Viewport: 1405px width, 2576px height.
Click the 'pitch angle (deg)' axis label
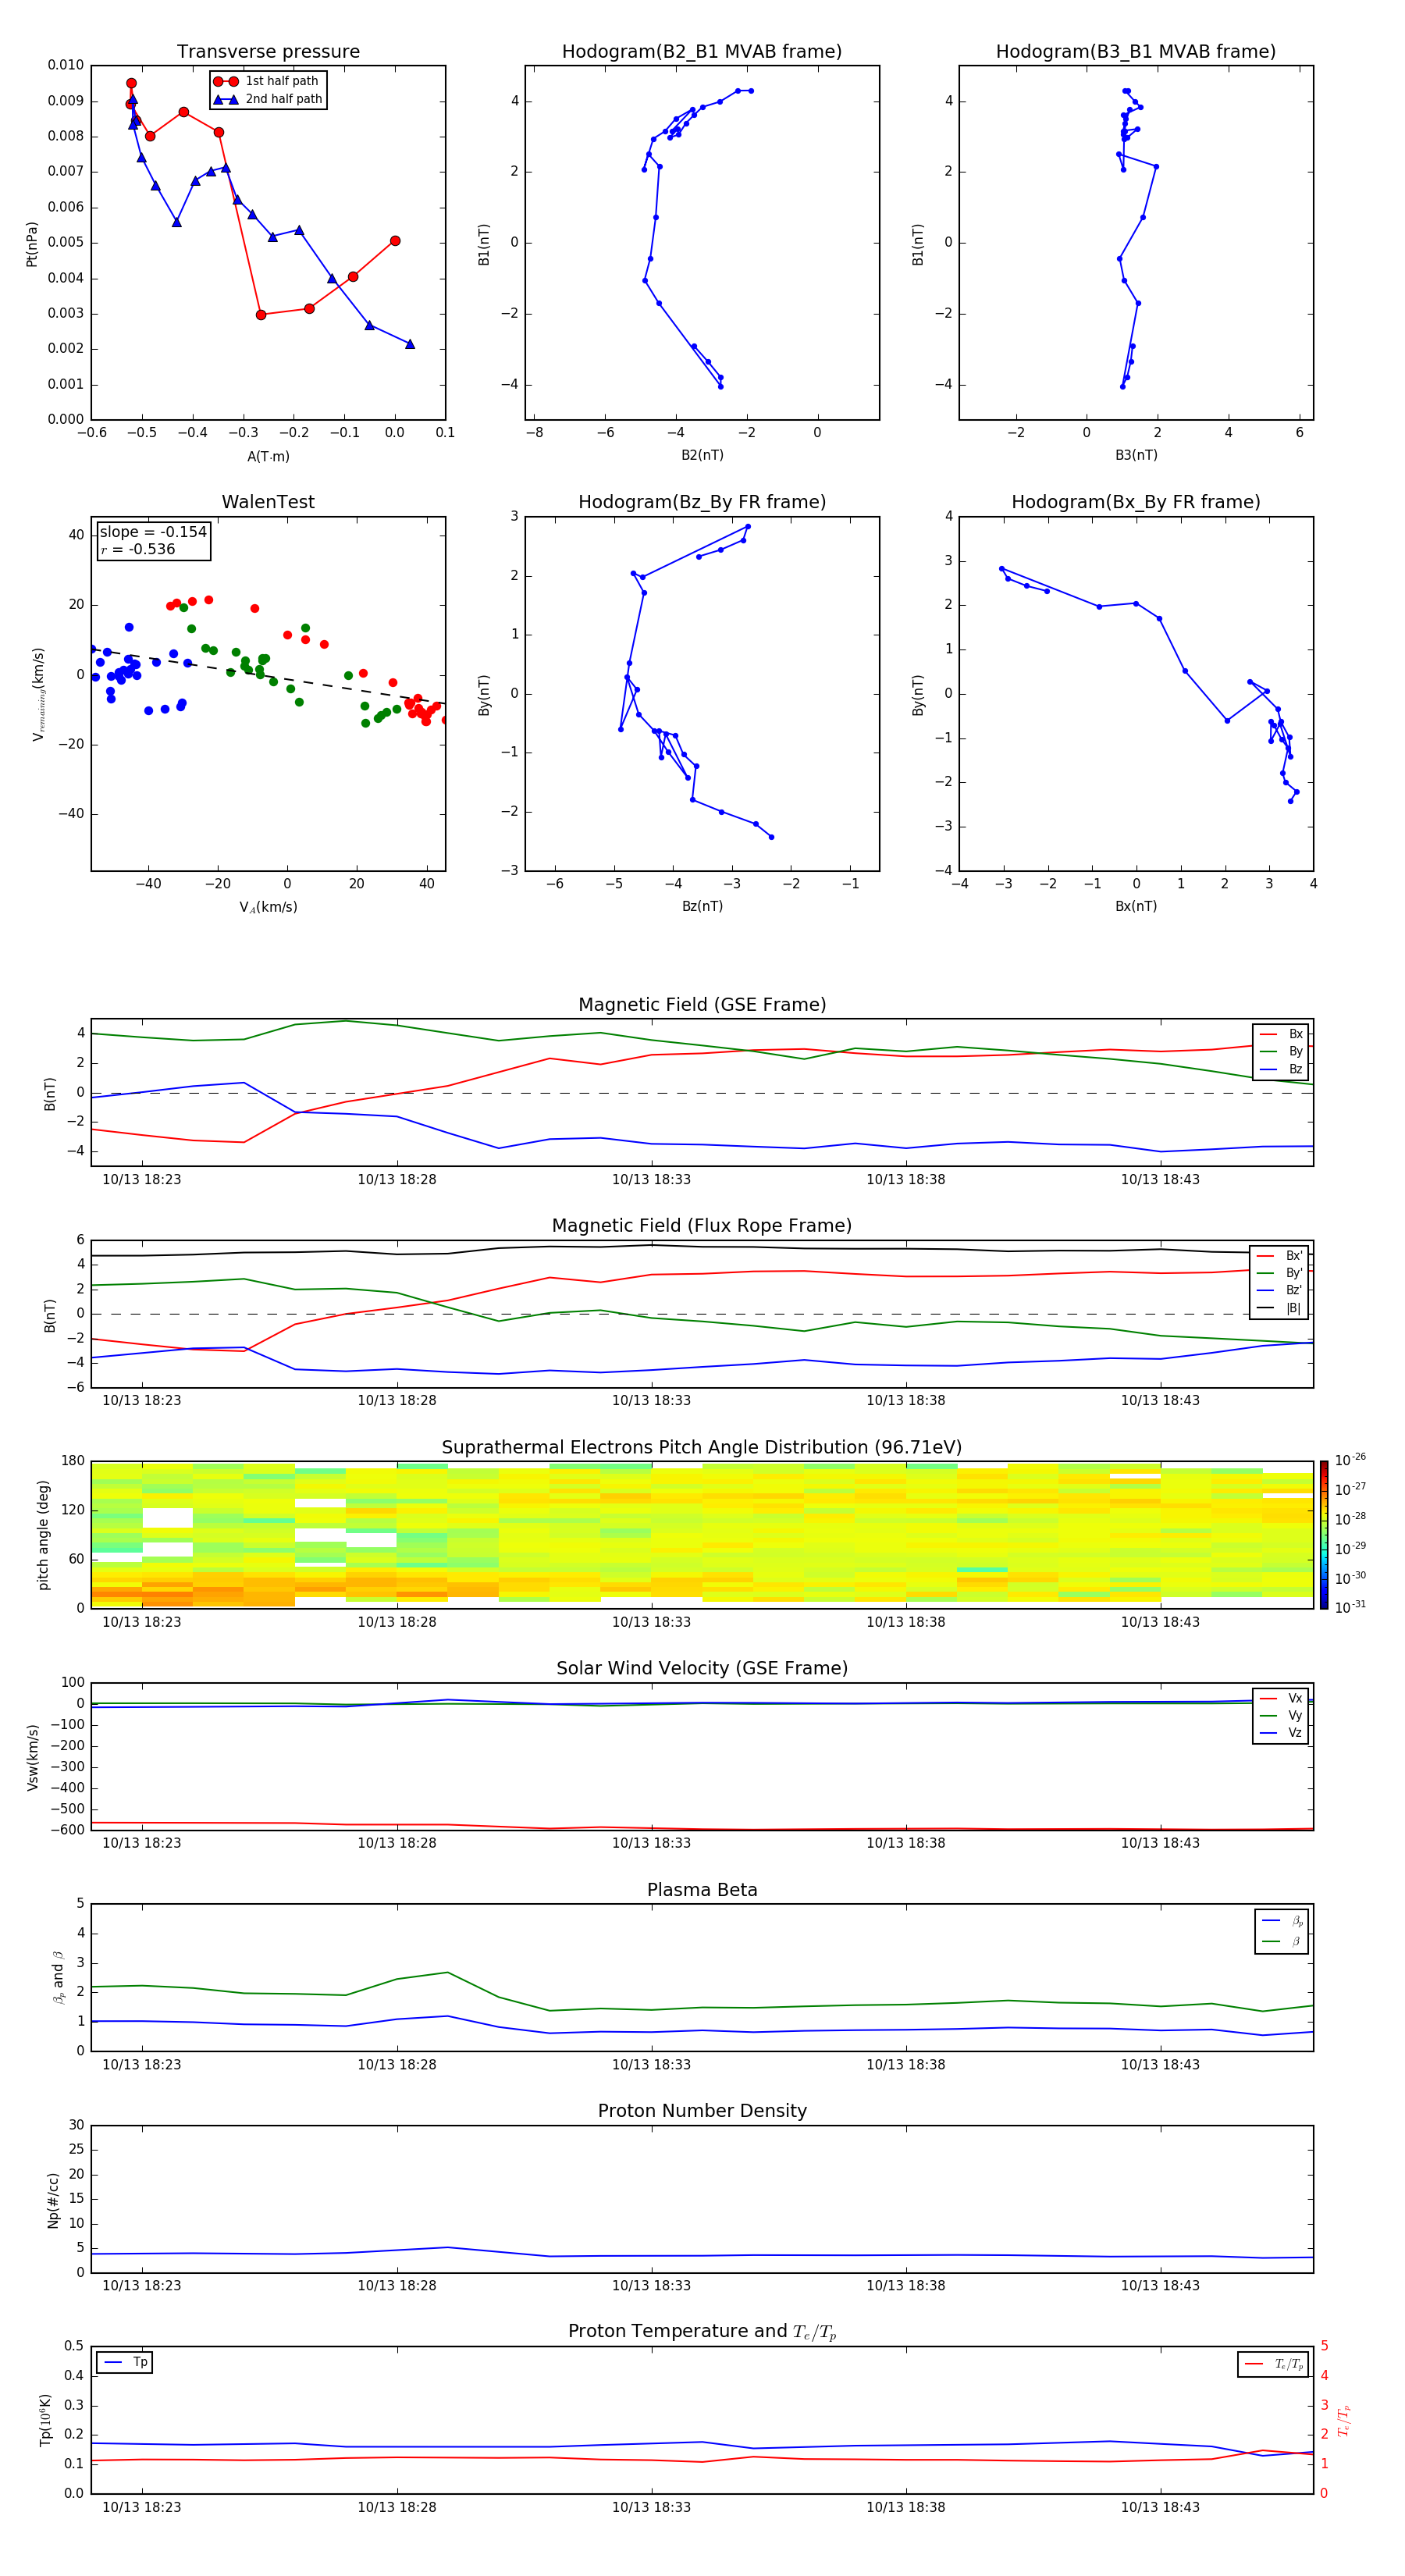[43, 1535]
